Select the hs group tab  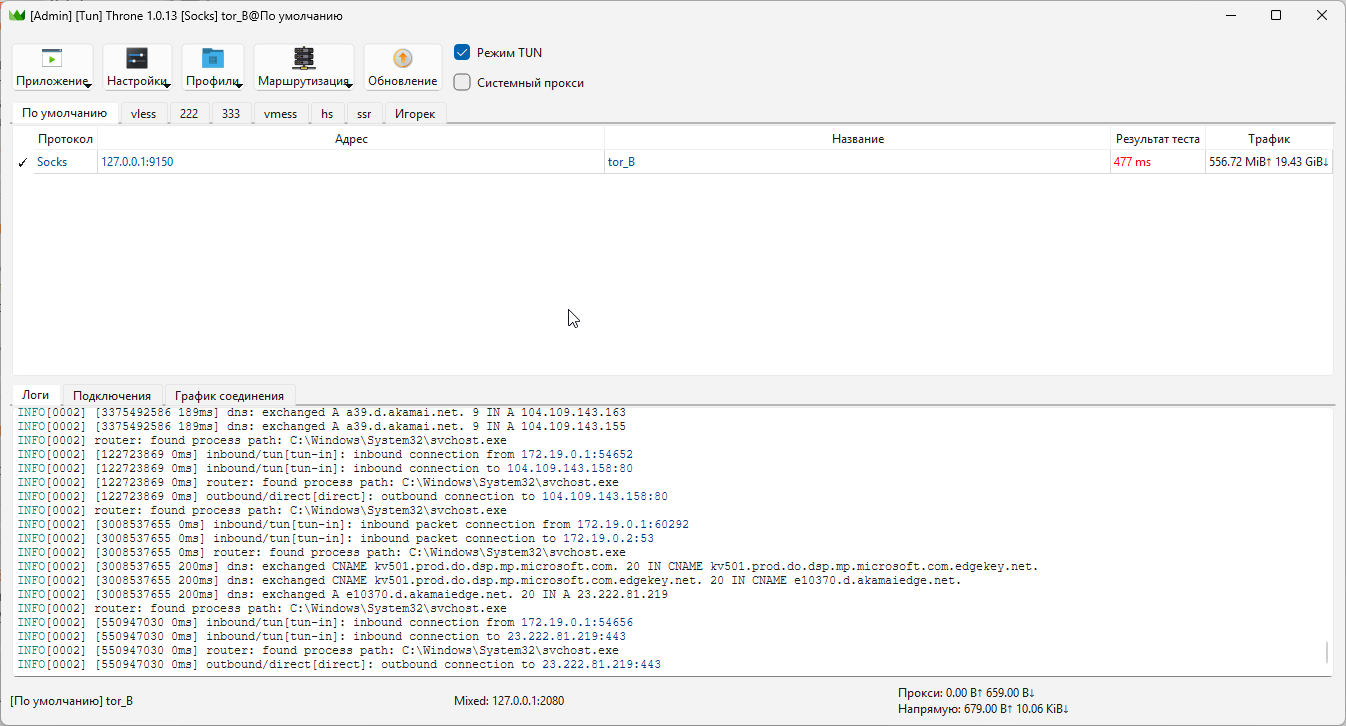coord(327,114)
